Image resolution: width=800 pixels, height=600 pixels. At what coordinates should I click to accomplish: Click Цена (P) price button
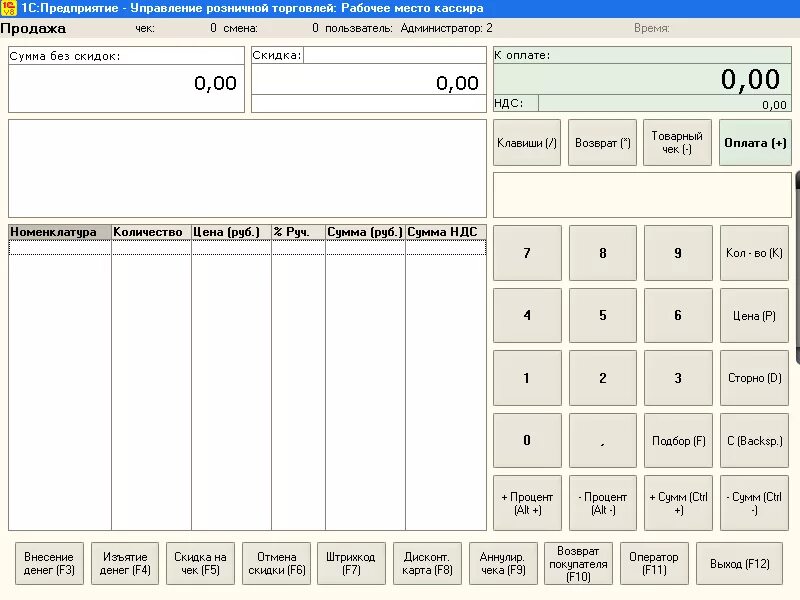point(754,315)
